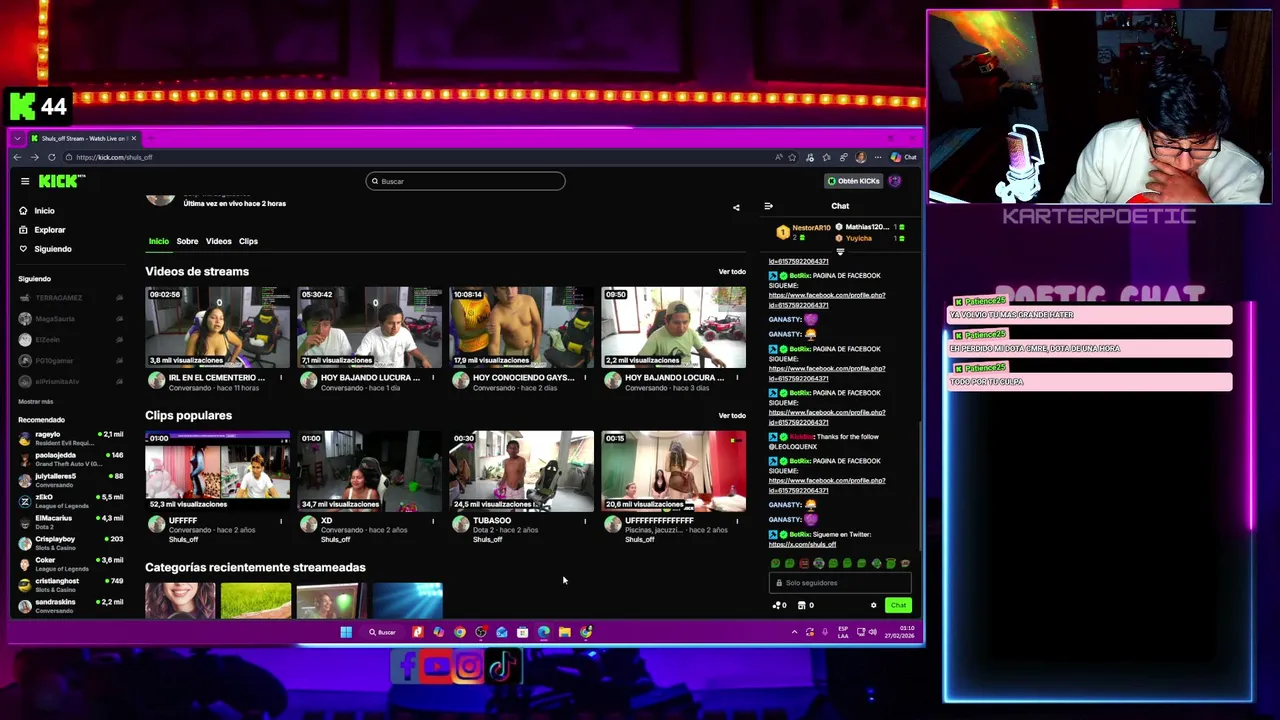The image size is (1280, 720).
Task: Go back in the browser
Action: click(x=17, y=157)
